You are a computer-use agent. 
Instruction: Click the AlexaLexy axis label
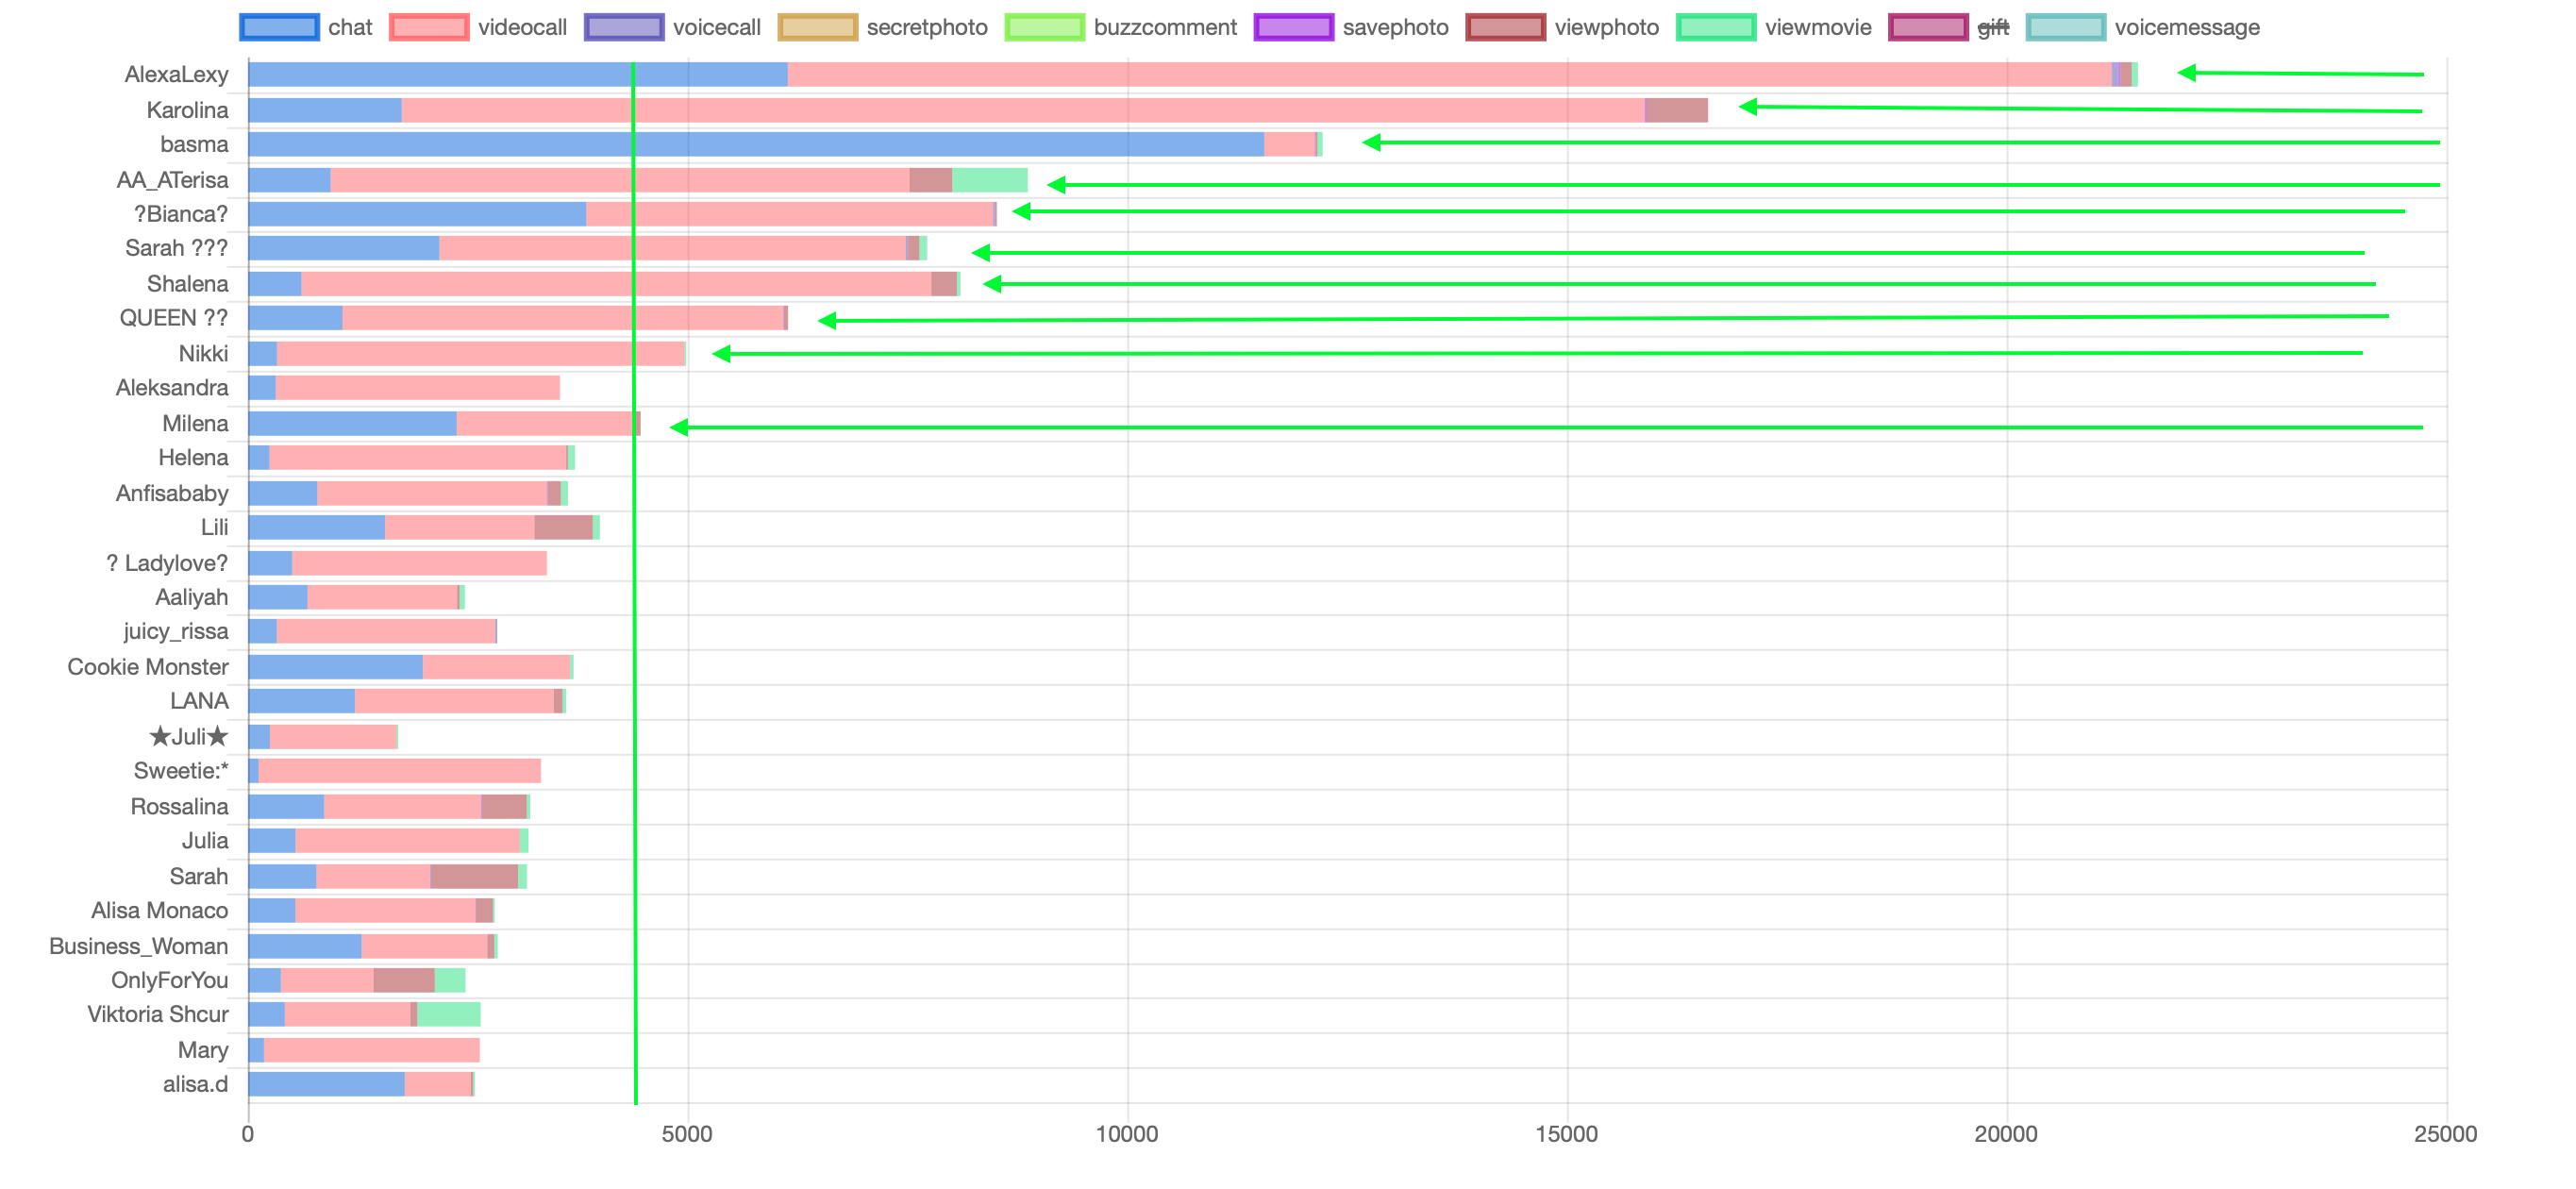tap(176, 74)
